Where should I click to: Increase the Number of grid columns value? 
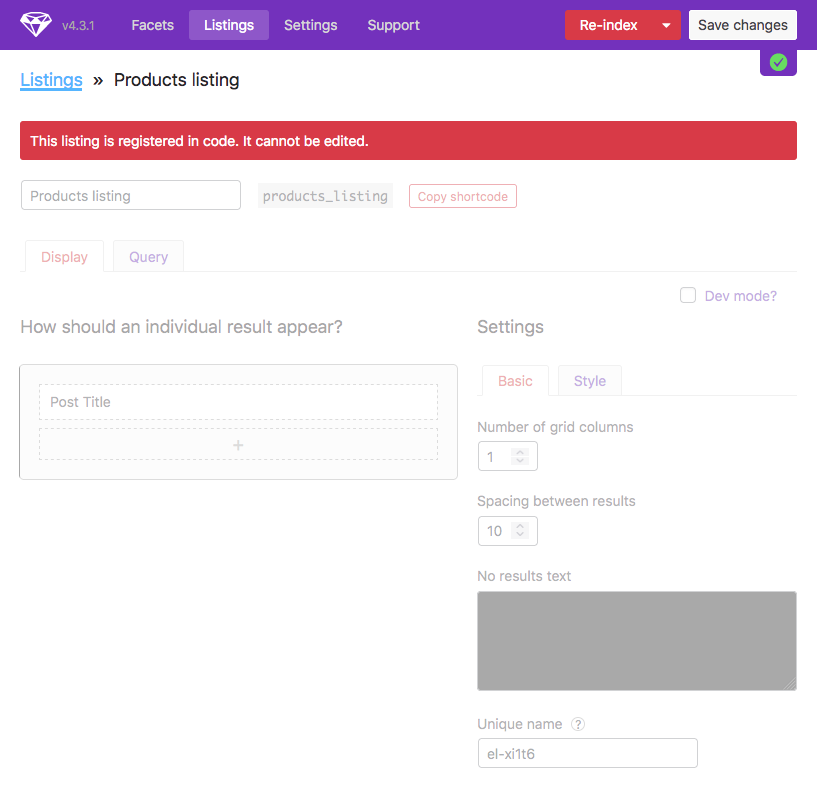click(x=520, y=452)
